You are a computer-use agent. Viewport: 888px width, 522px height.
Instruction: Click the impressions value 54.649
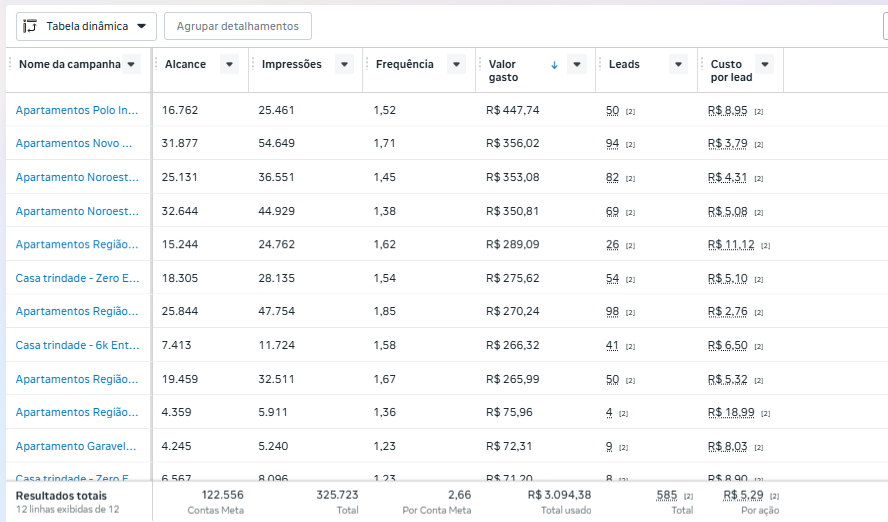(x=276, y=143)
